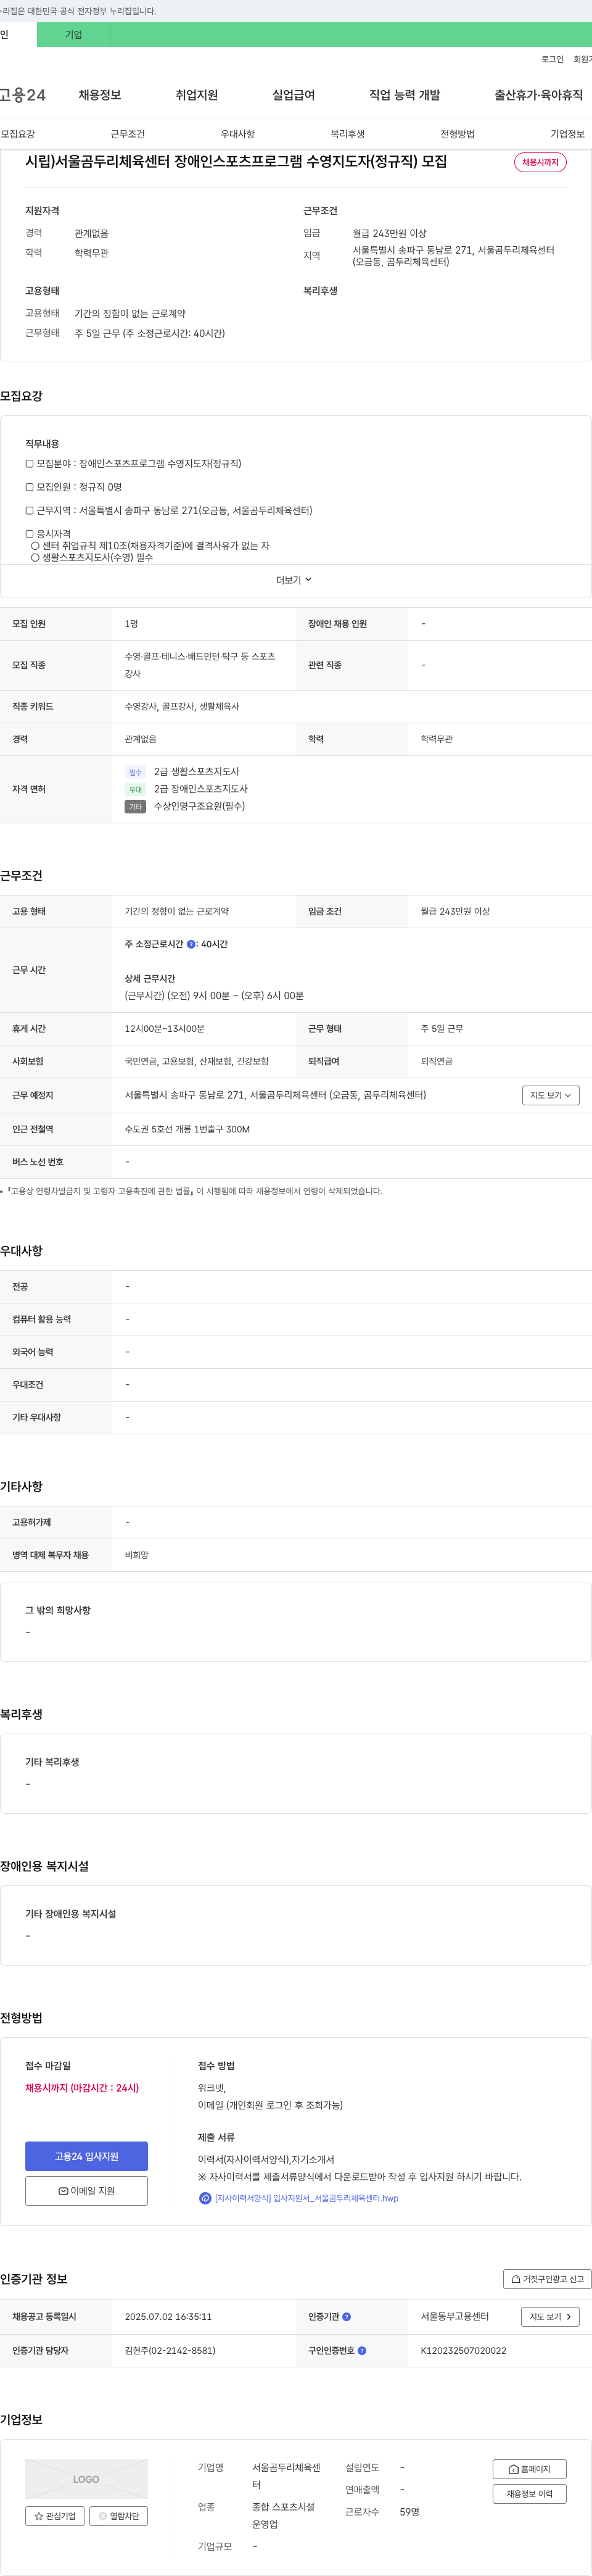Jump to the 근무조건 section tab
Screen dimensions: 592x2576
tap(128, 134)
